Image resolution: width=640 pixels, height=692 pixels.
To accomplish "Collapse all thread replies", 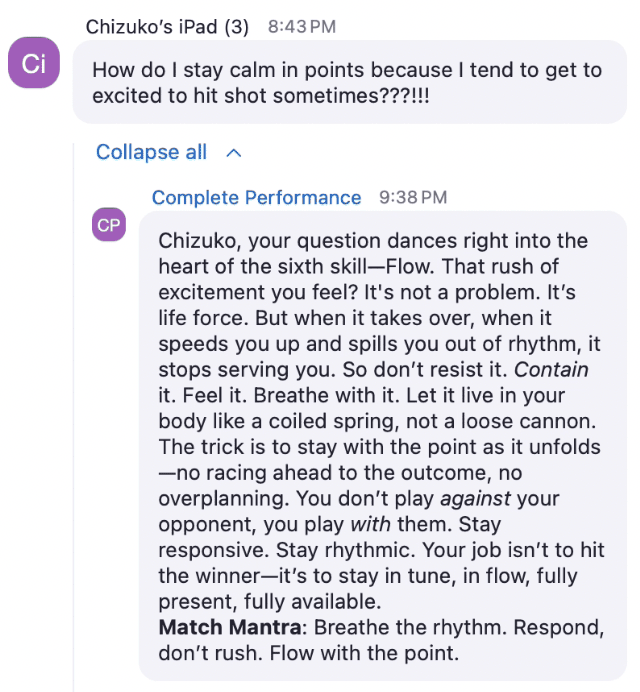I will 151,152.
